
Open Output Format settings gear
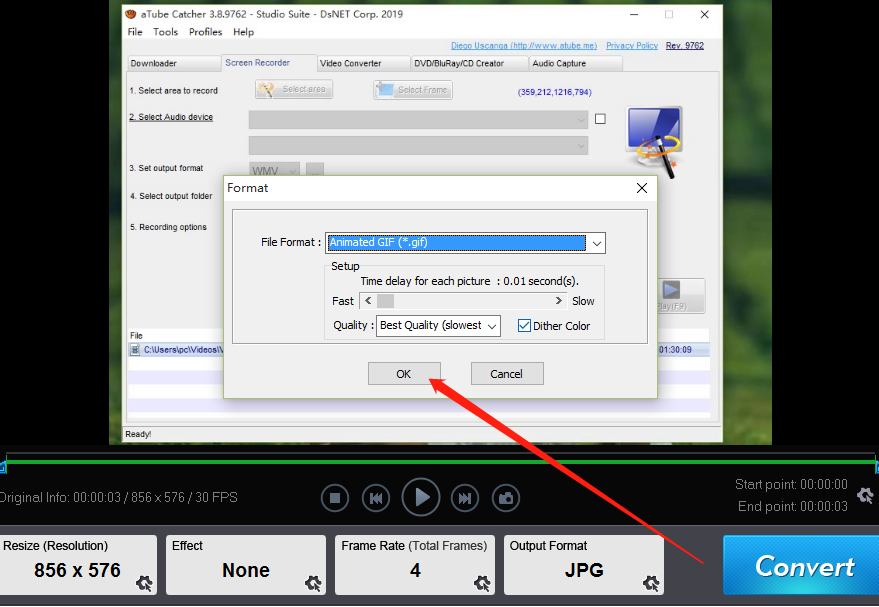pos(651,583)
